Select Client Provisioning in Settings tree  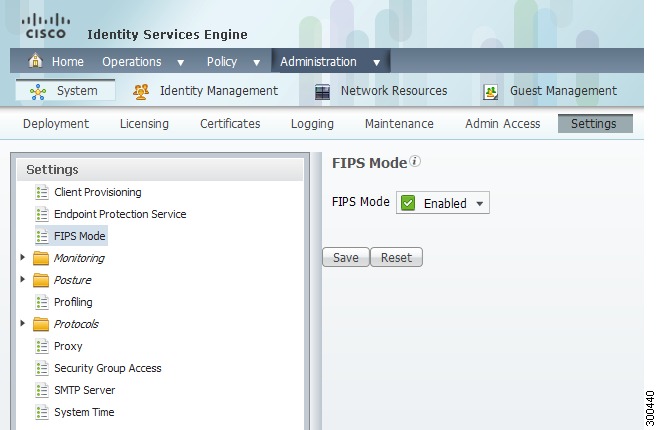coord(98,192)
